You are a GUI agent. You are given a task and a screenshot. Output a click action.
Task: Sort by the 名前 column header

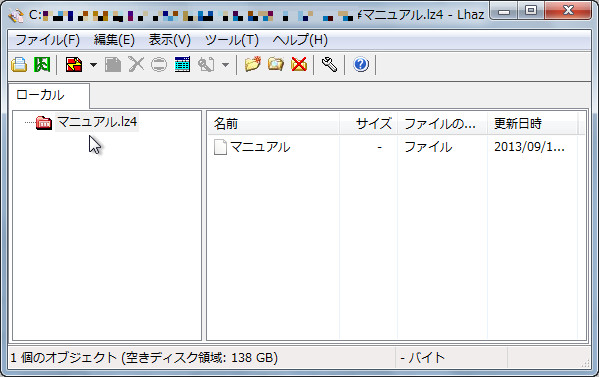click(x=274, y=124)
